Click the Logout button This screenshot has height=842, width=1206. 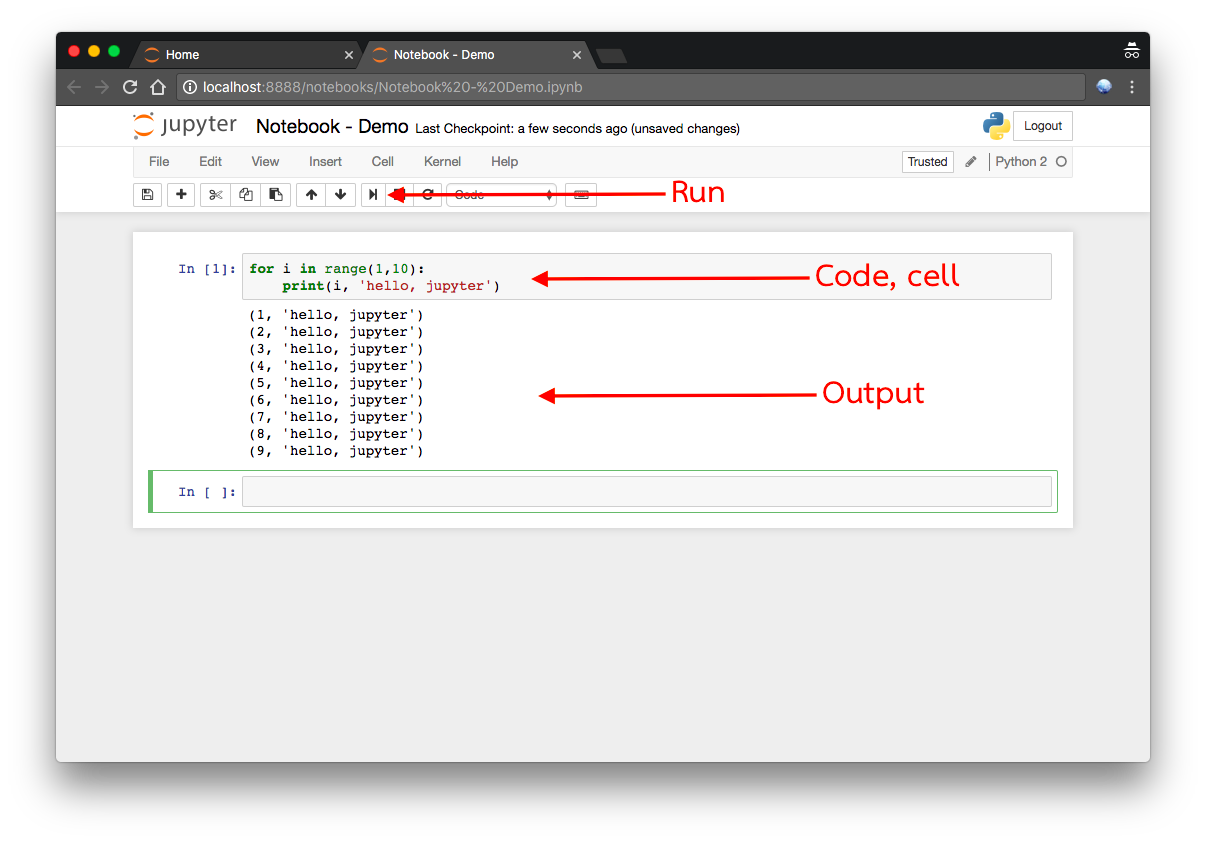tap(1043, 126)
